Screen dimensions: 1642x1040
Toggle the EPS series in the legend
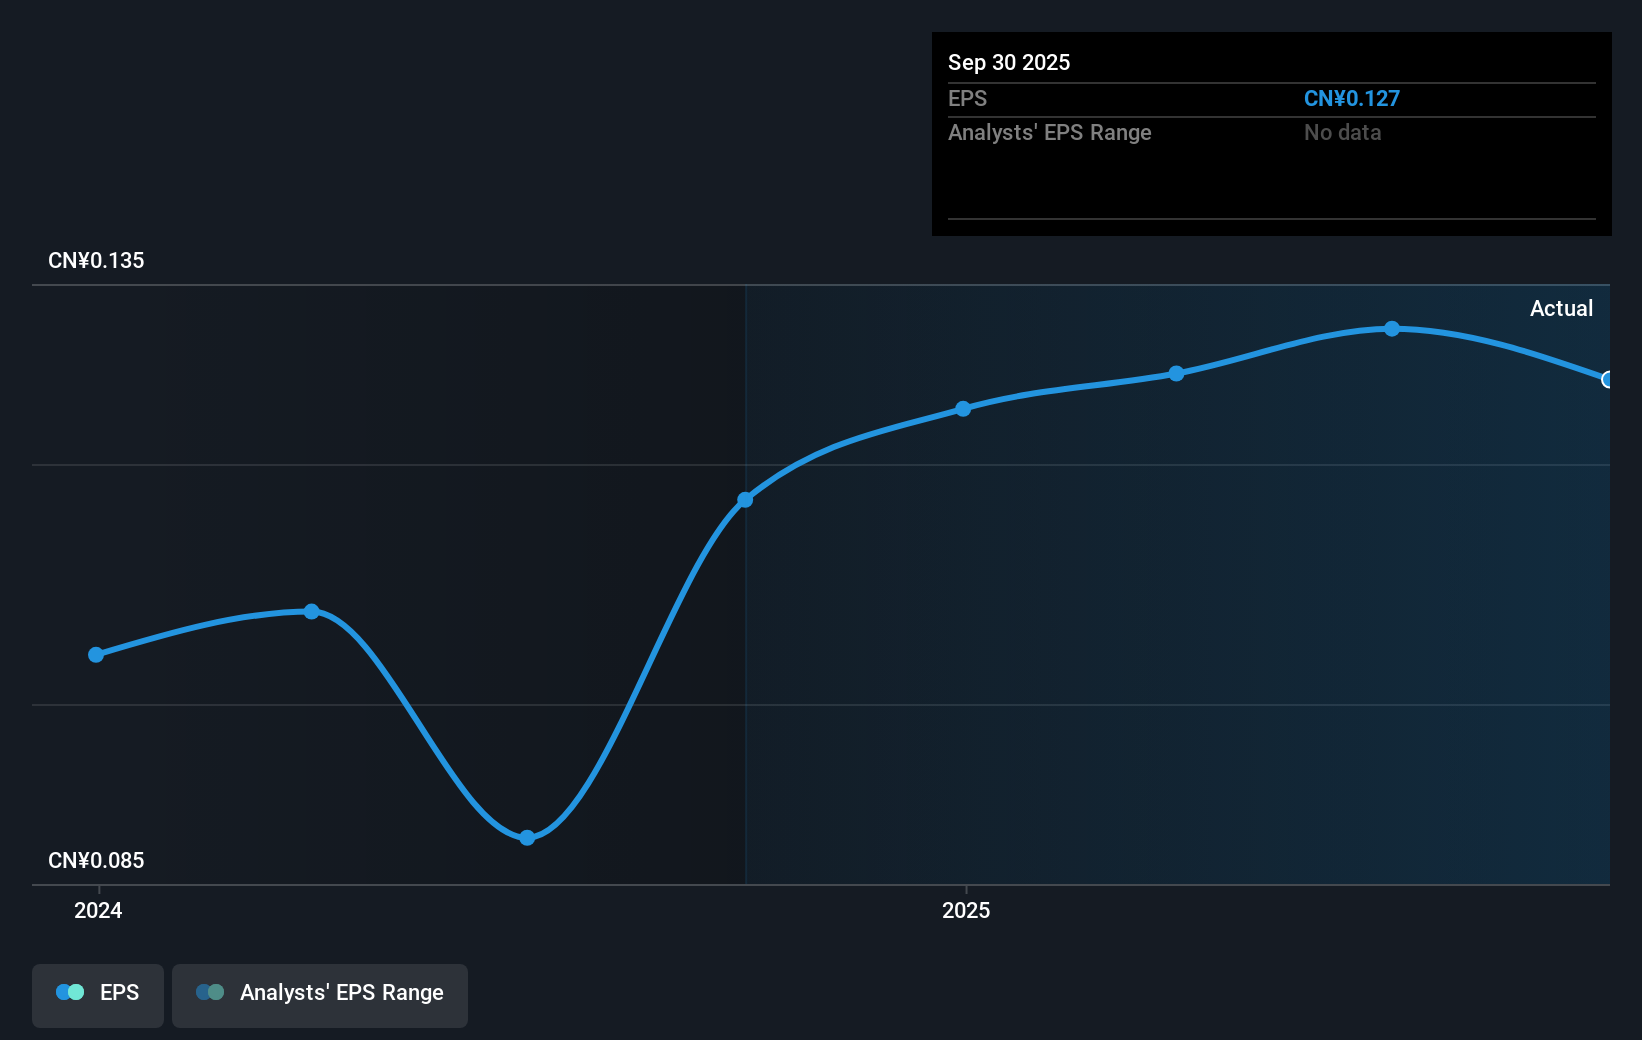coord(97,993)
